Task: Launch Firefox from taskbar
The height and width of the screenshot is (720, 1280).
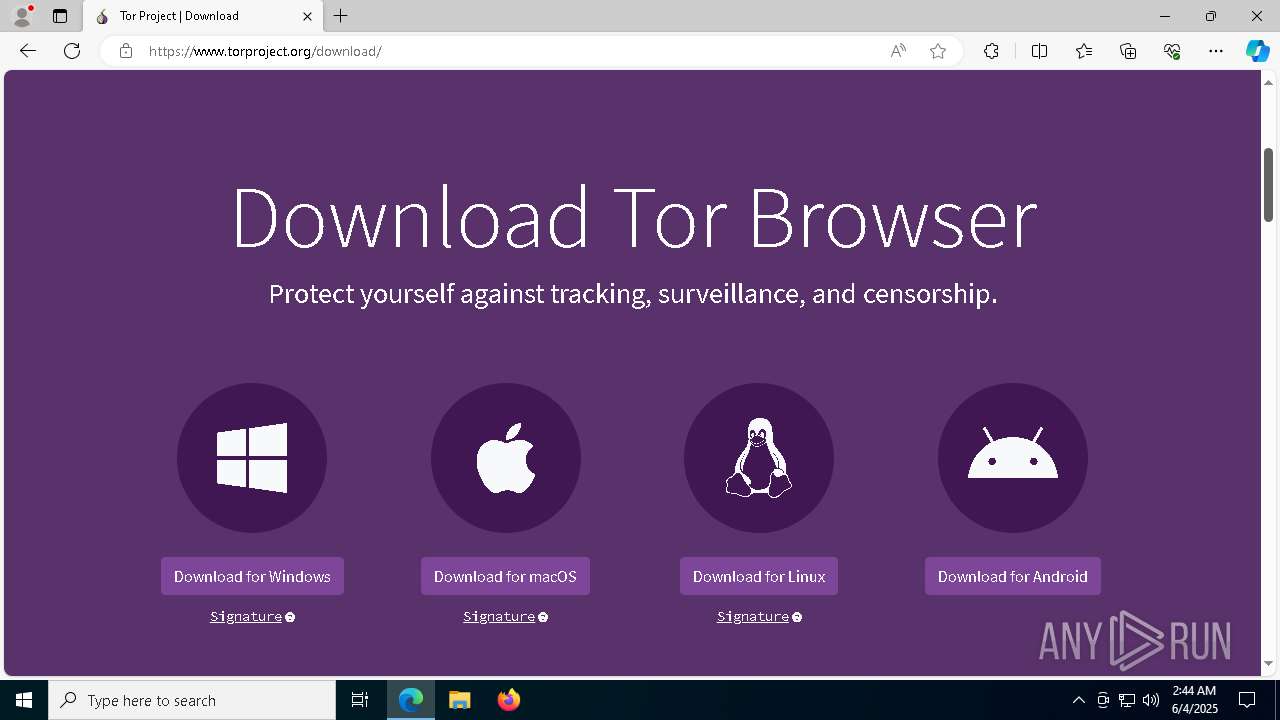Action: 508,700
